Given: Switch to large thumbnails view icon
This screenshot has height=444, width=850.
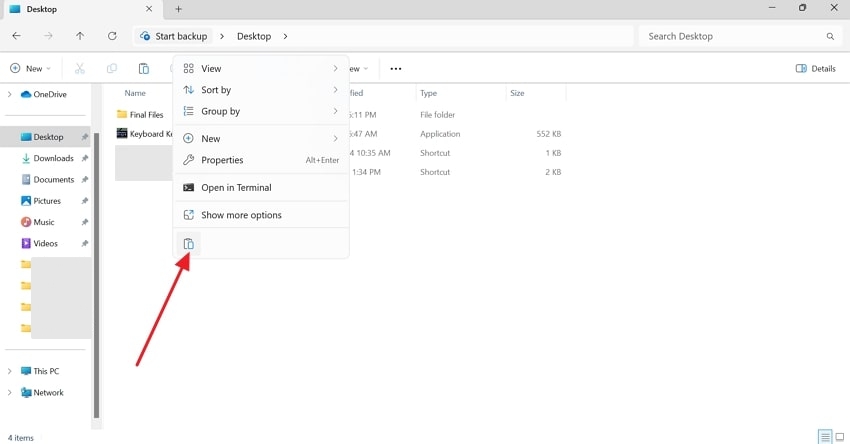Looking at the screenshot, I should (839, 437).
